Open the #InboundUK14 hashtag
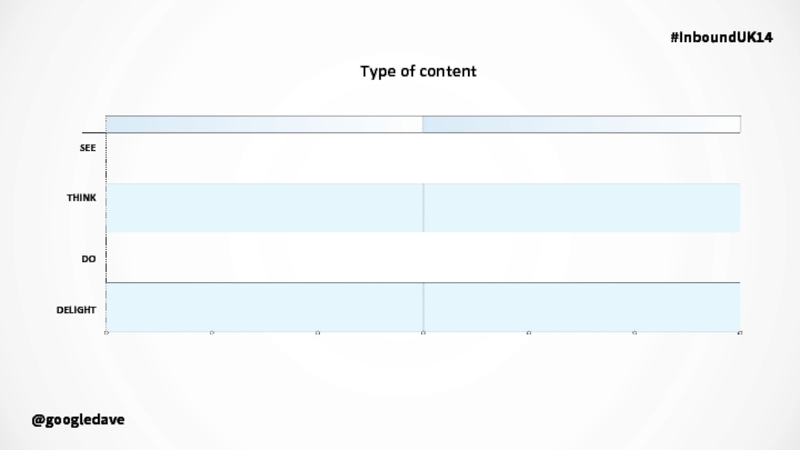Image resolution: width=800 pixels, height=450 pixels. pyautogui.click(x=721, y=37)
